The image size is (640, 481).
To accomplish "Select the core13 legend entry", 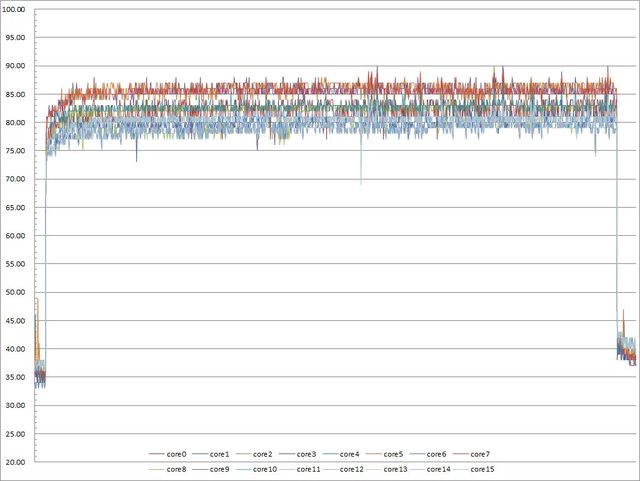I will [x=395, y=469].
